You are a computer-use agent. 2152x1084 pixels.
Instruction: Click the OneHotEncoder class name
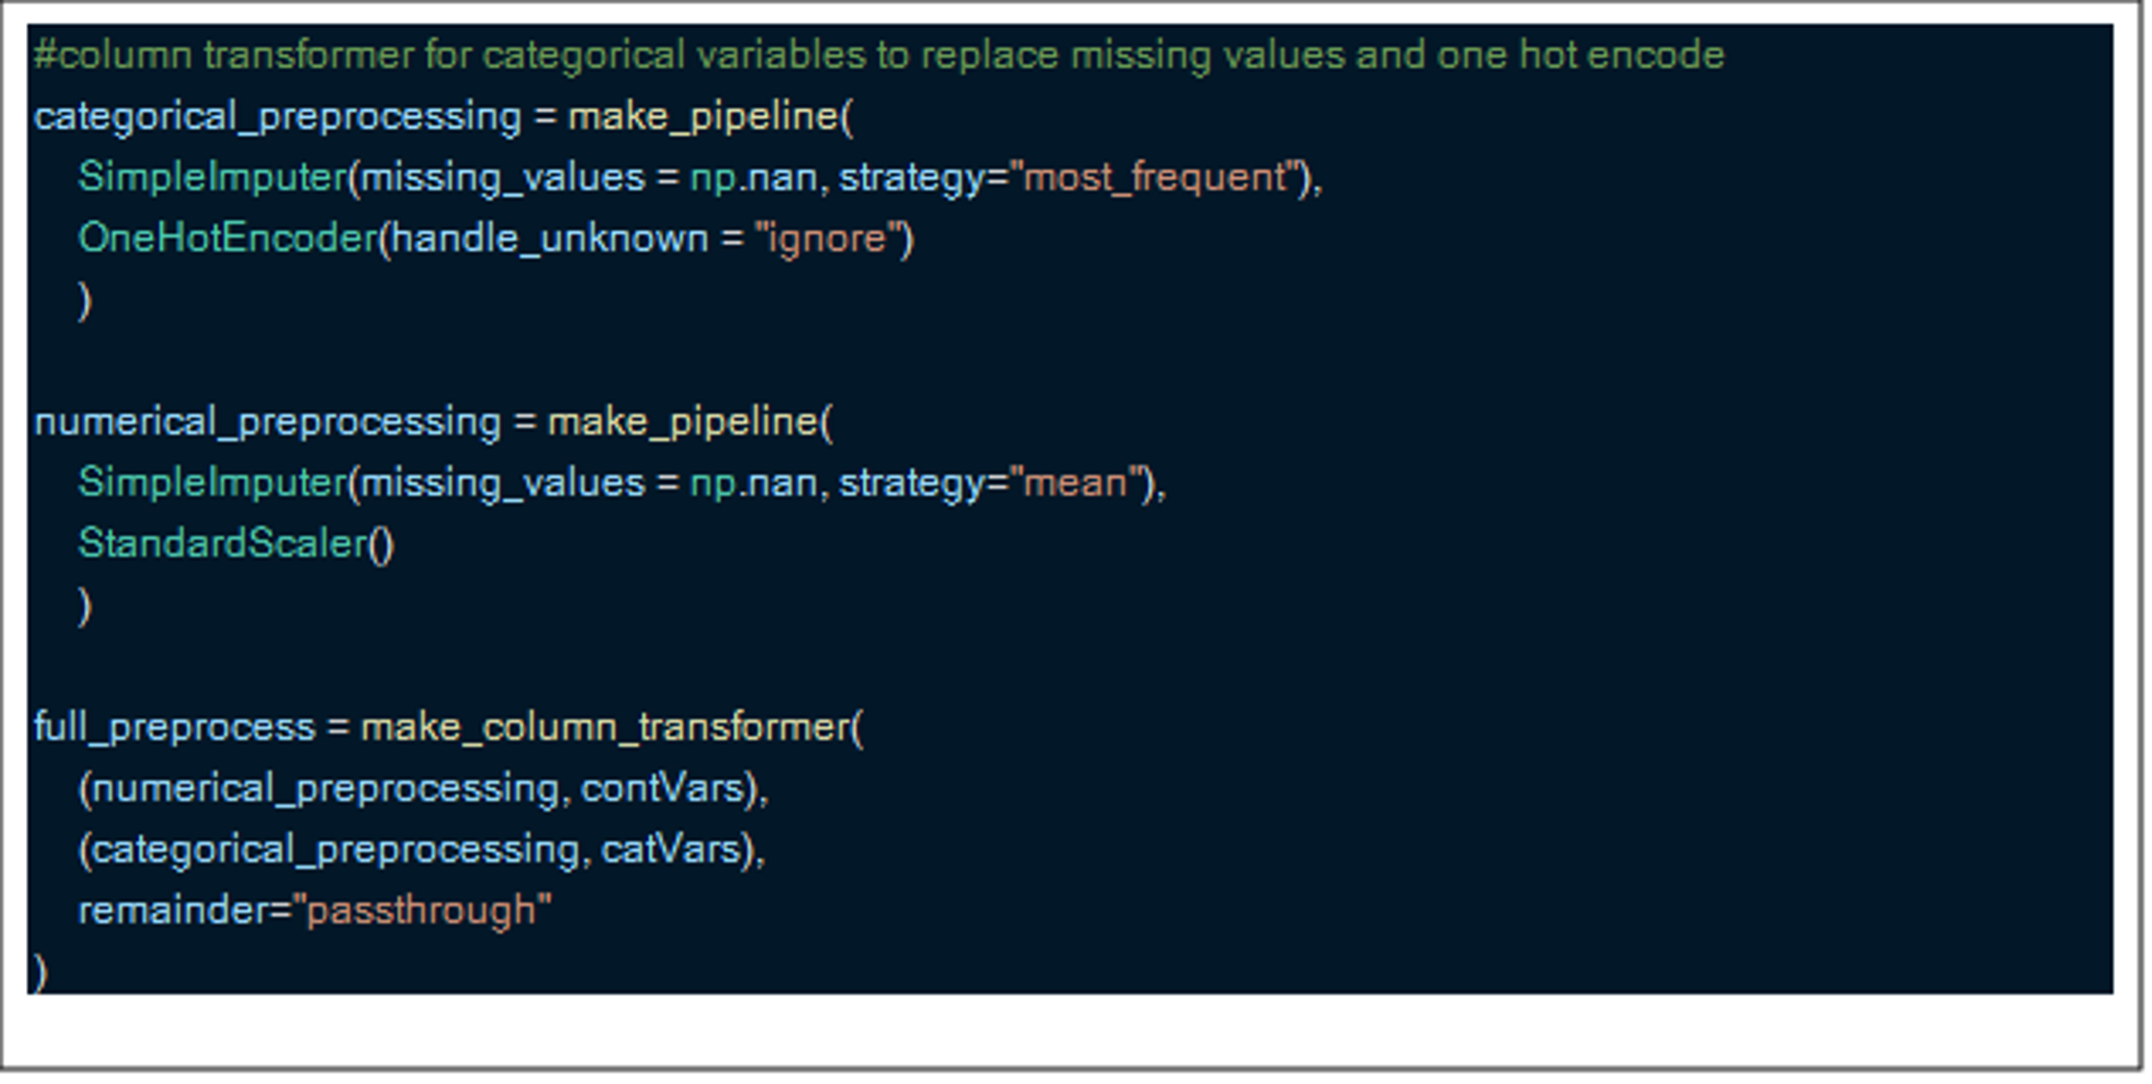pyautogui.click(x=227, y=239)
